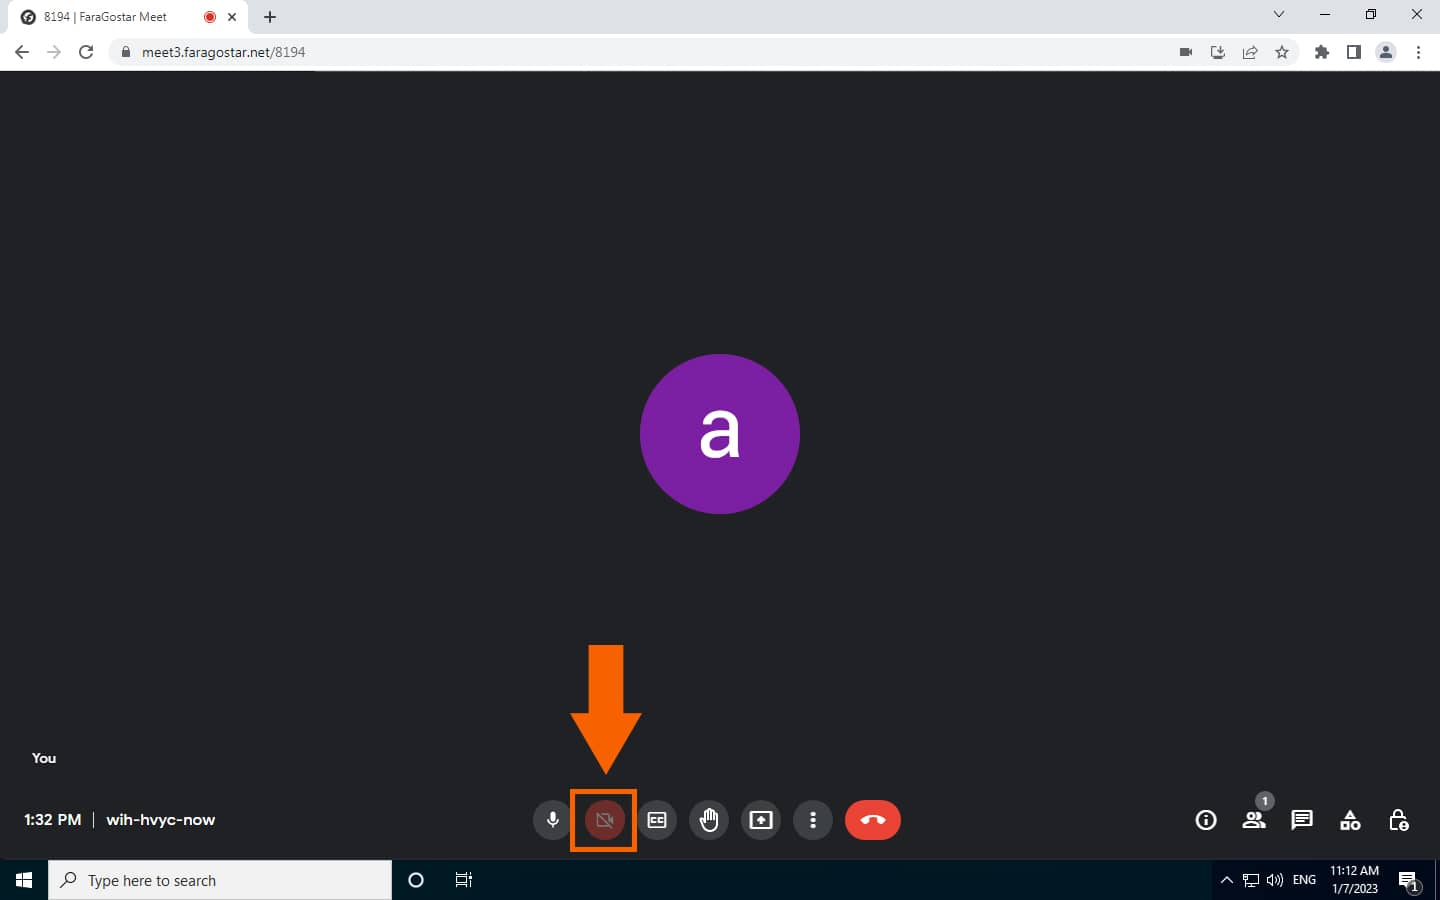Screen dimensions: 1440x900
Task: Open more options menu
Action: click(813, 820)
